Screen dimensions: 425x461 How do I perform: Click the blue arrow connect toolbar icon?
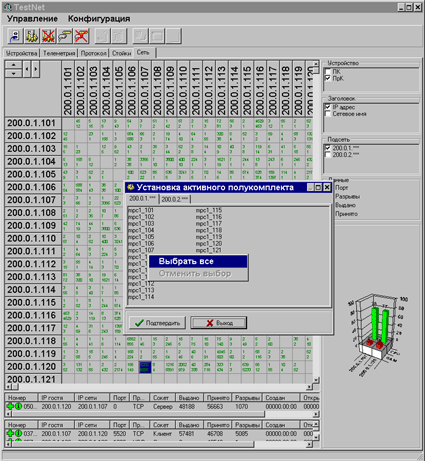[15, 36]
